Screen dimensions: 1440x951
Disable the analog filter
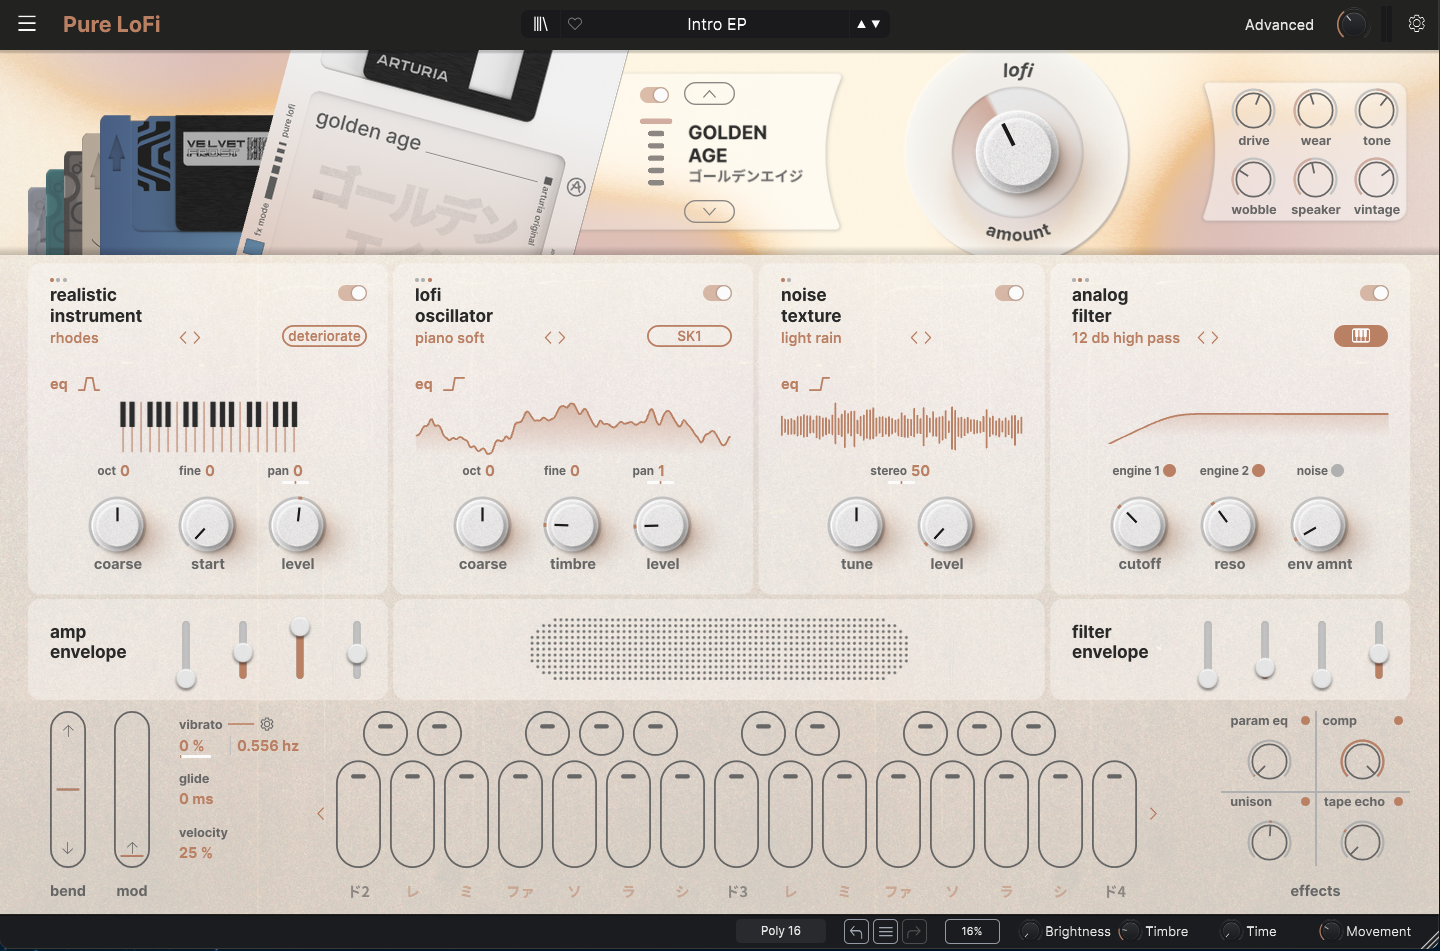[x=1375, y=293]
